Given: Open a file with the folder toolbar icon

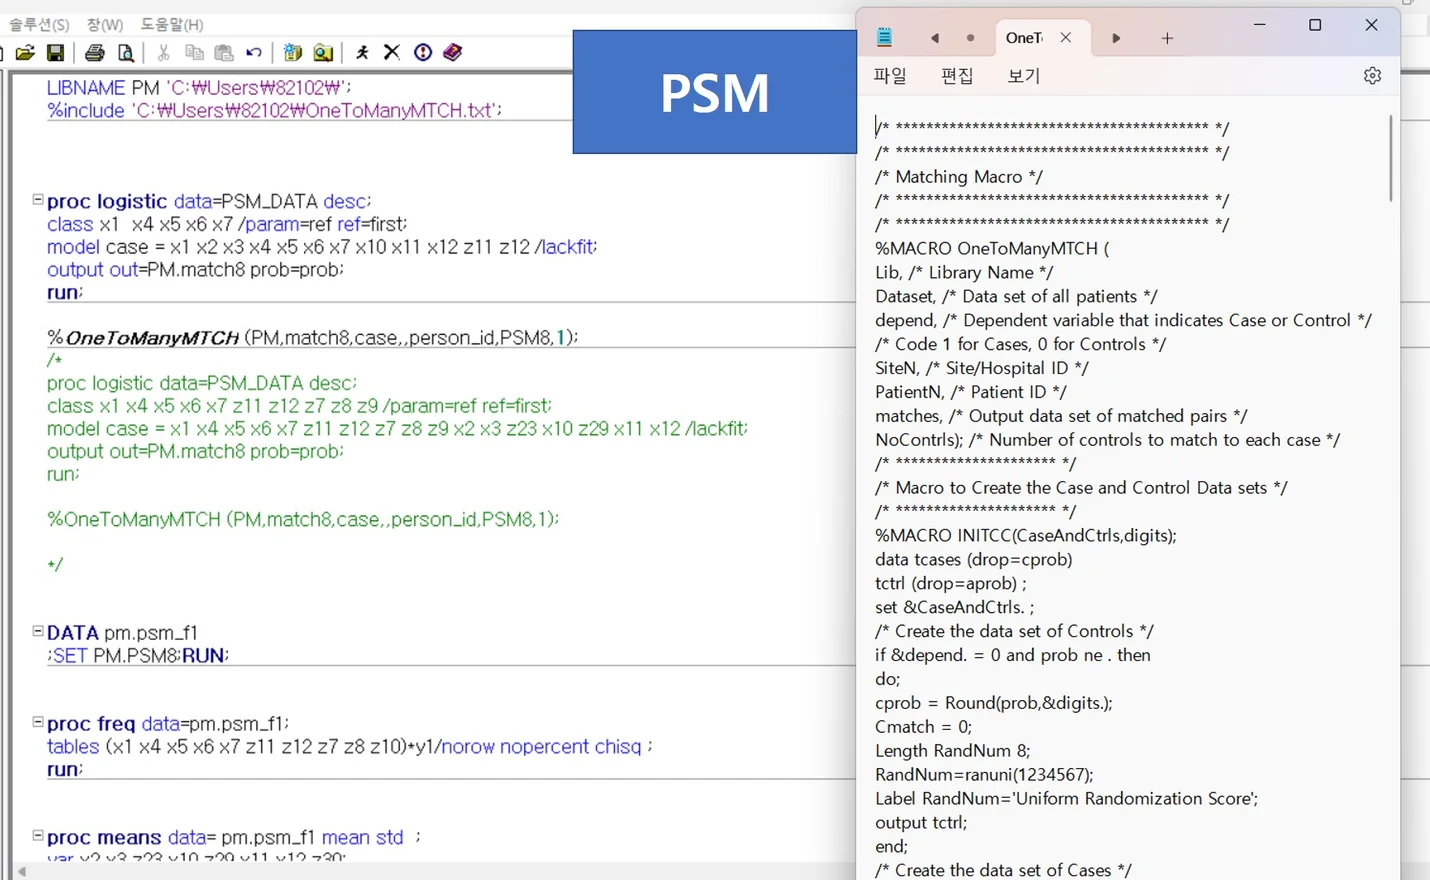Looking at the screenshot, I should (x=25, y=52).
